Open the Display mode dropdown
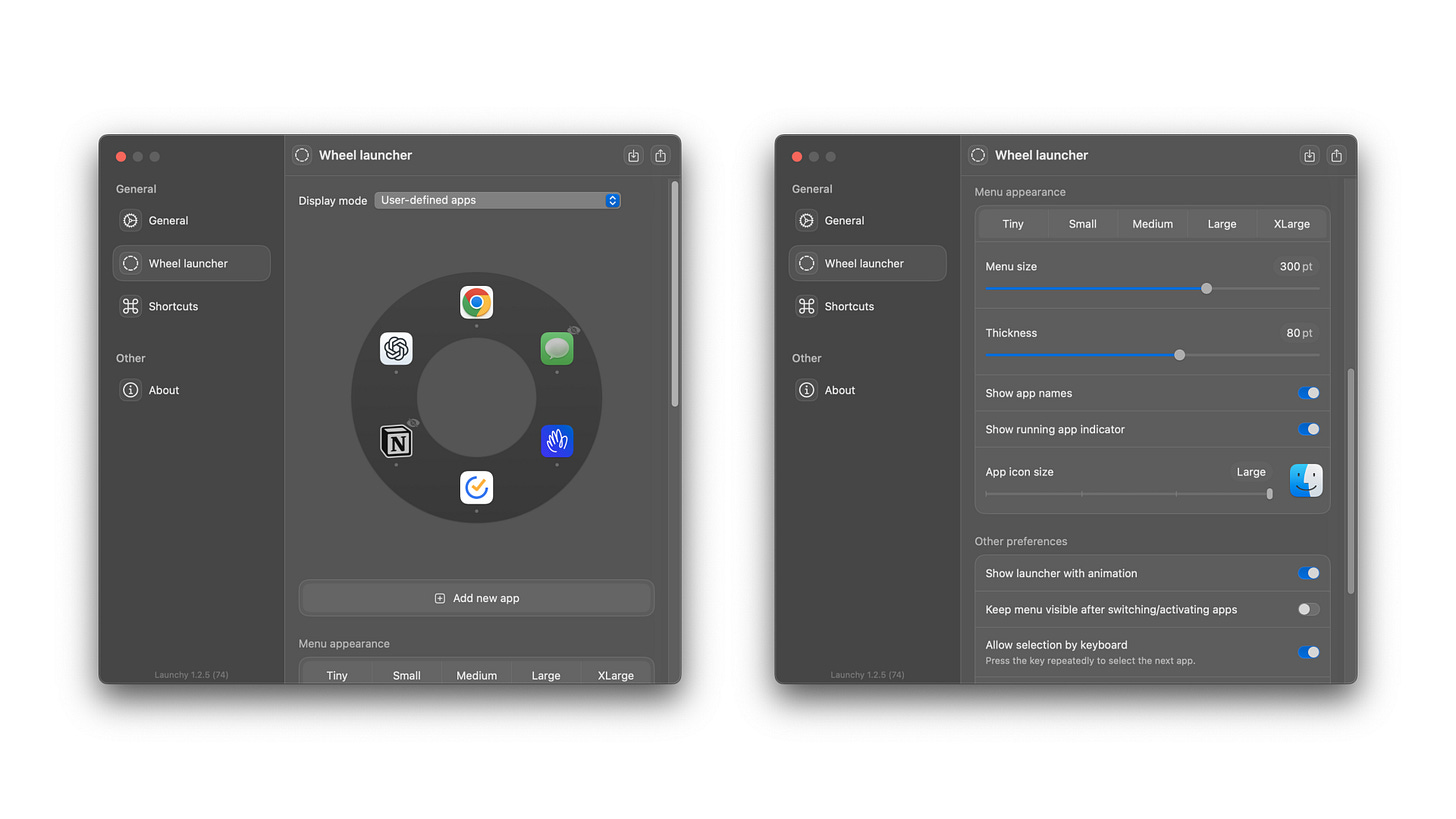This screenshot has width=1456, height=819. tap(498, 200)
